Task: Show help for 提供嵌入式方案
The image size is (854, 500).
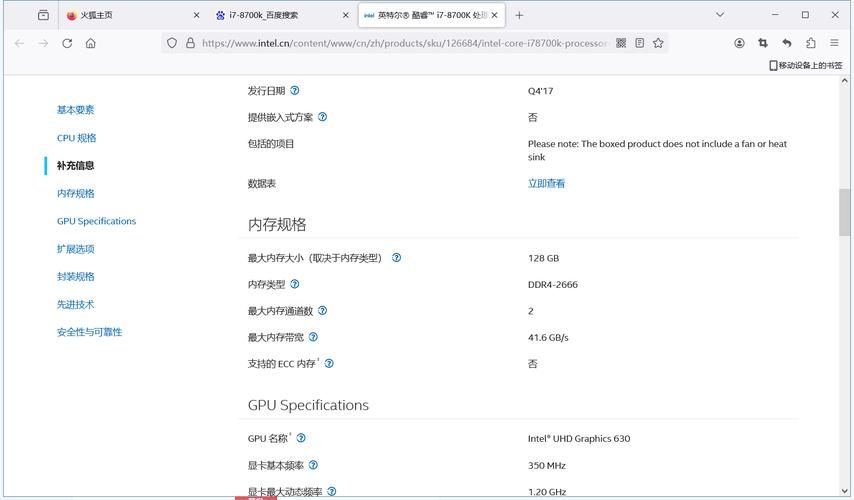Action: pos(322,117)
